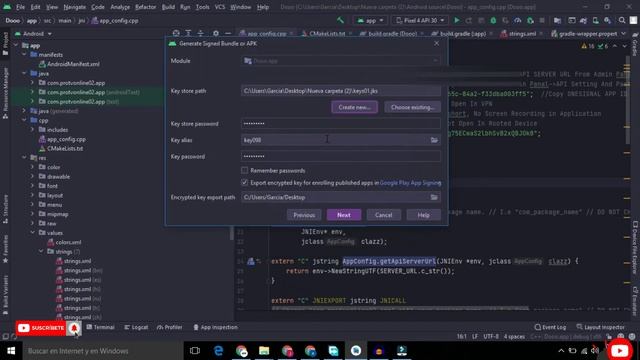Click the warnings indicator in editor
The width and height of the screenshot is (640, 360).
point(588,46)
